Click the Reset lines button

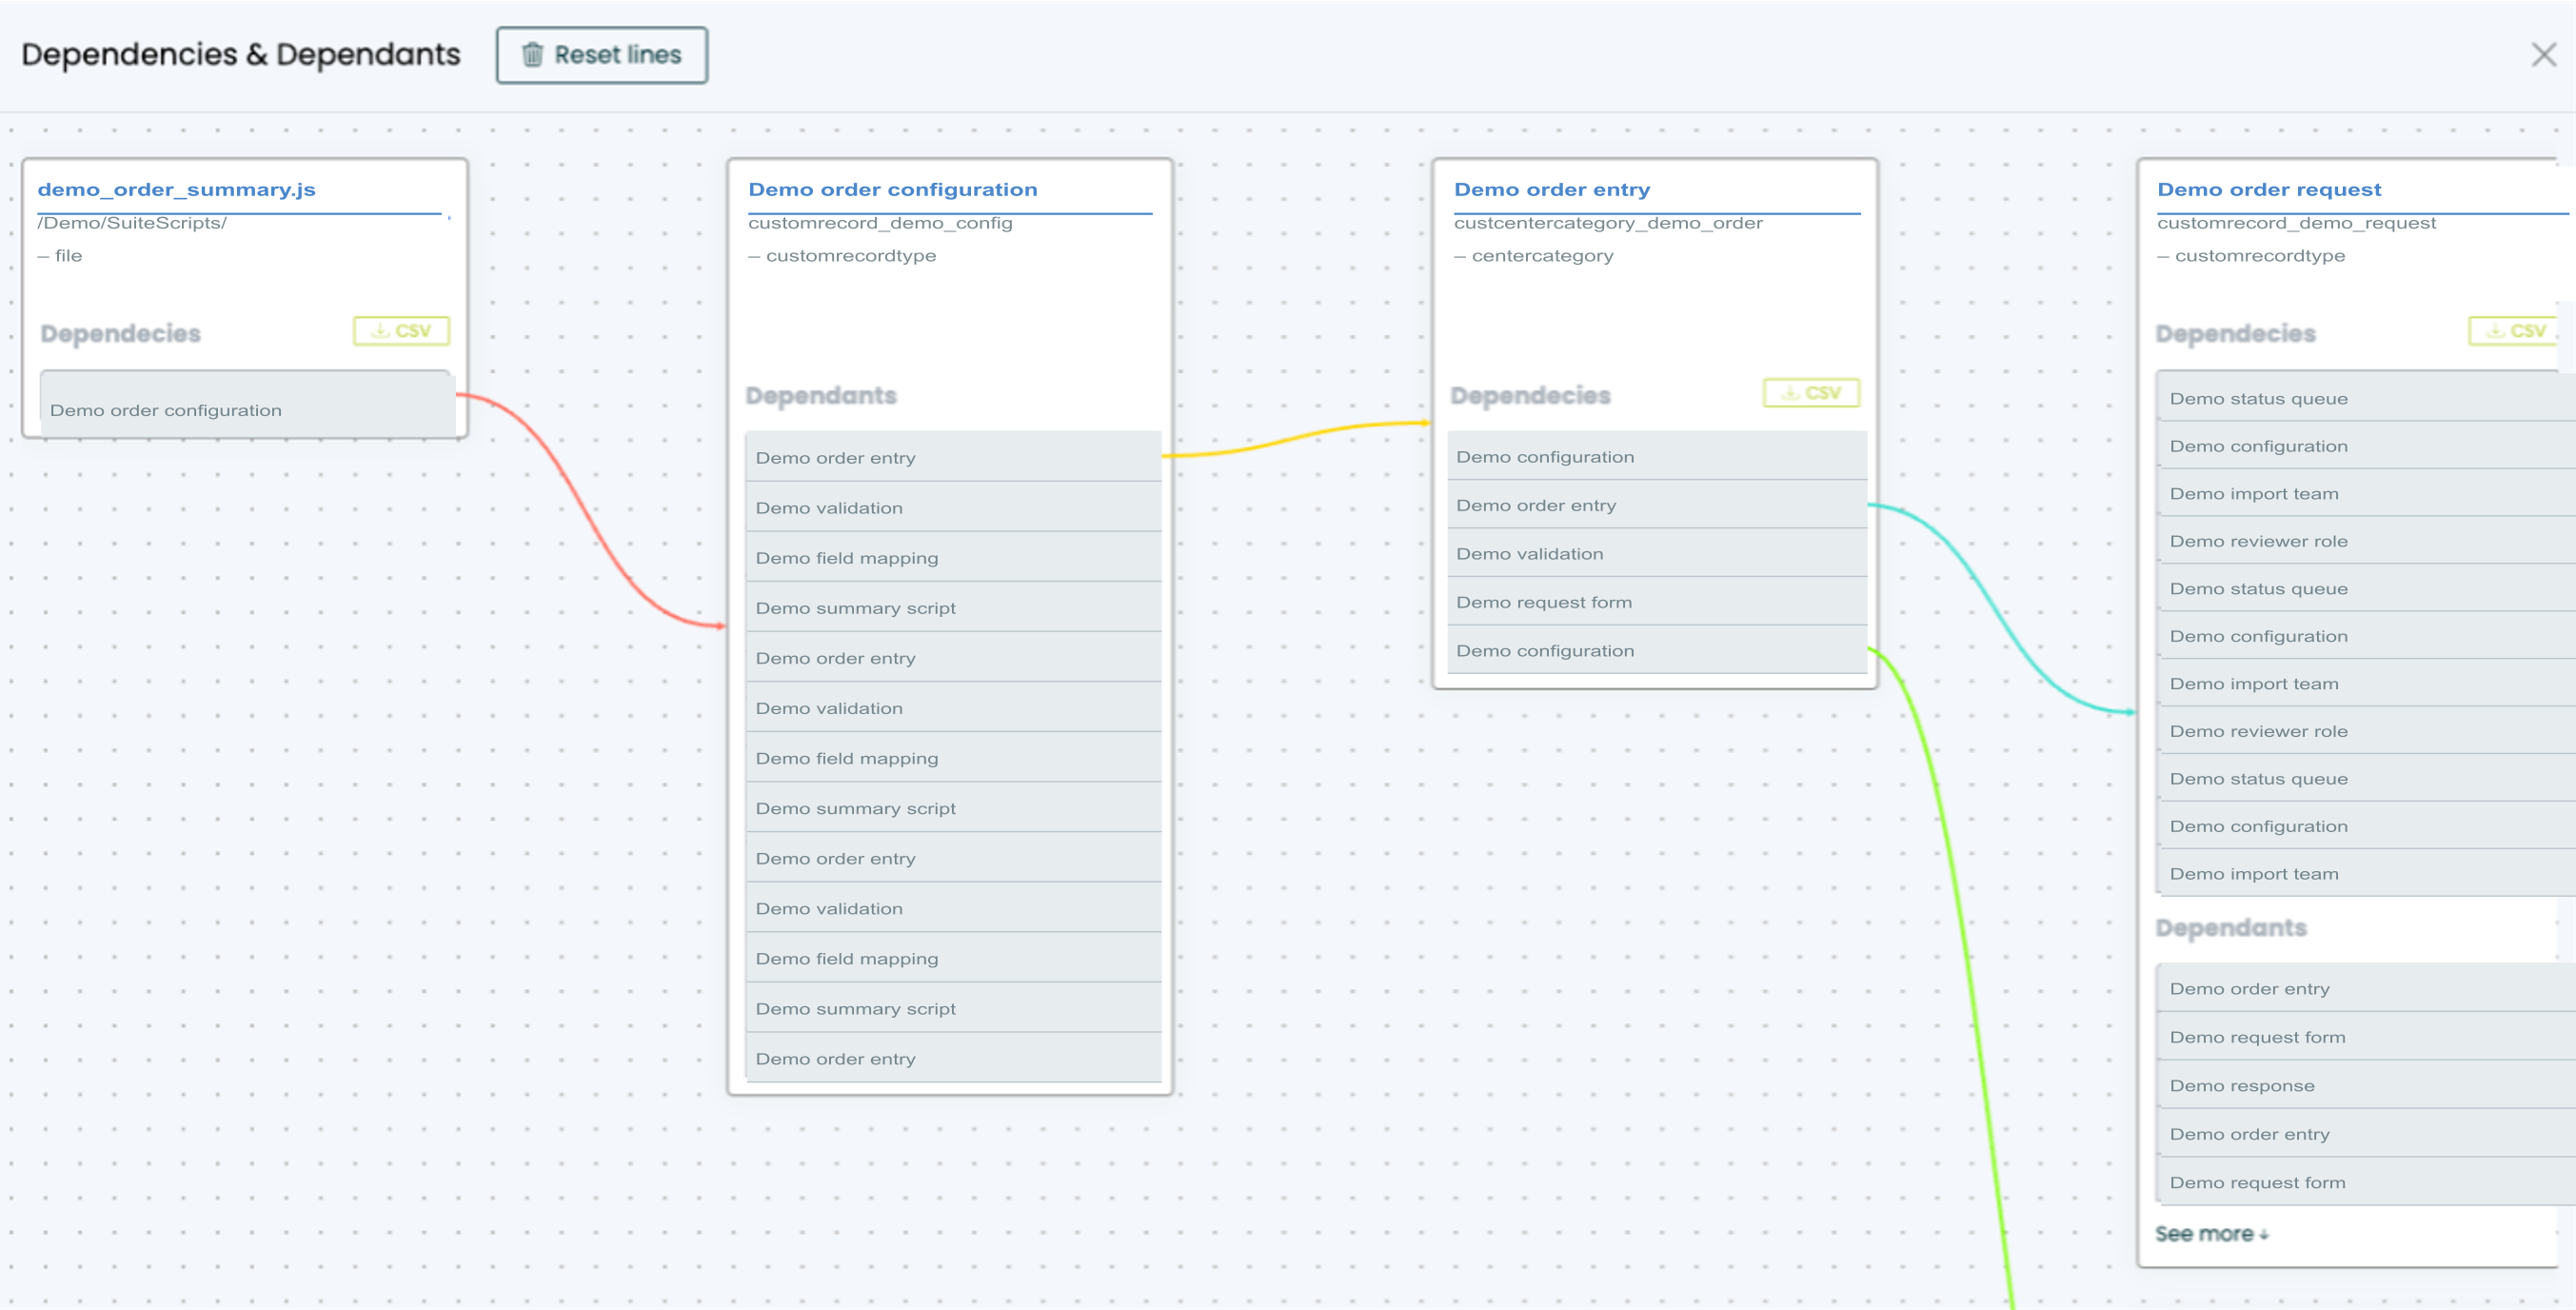[x=601, y=55]
